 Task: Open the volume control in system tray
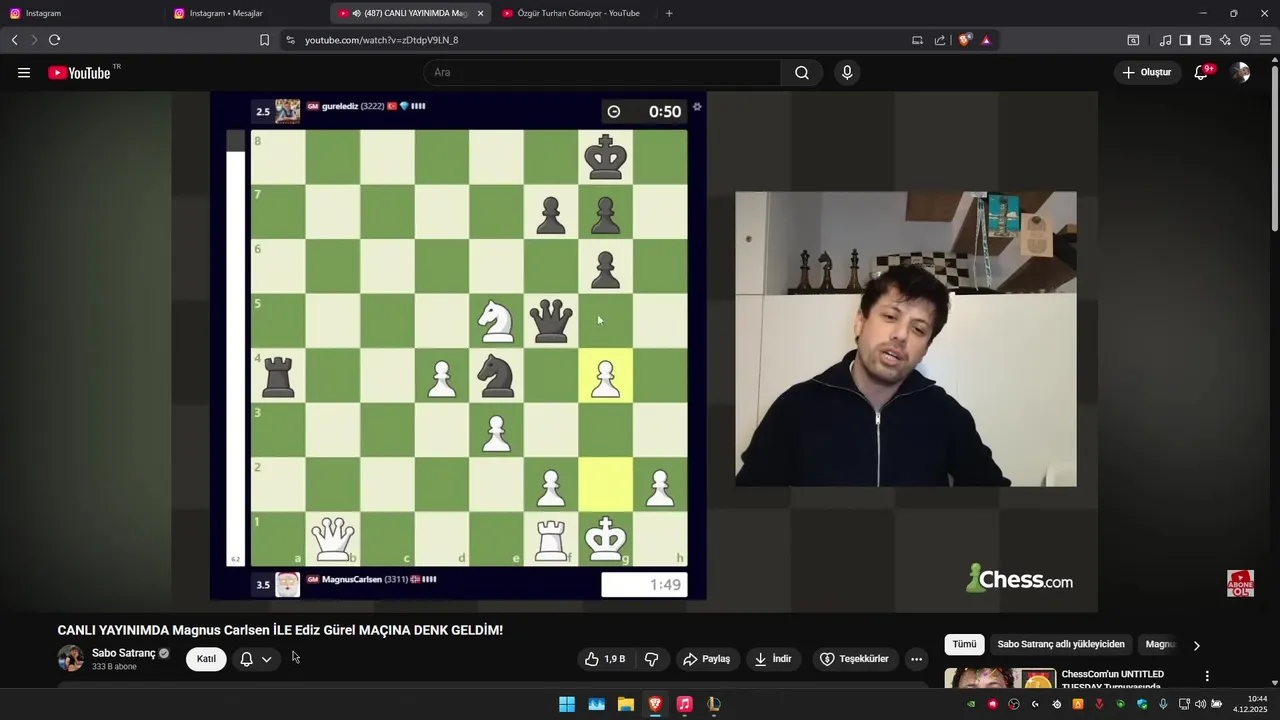pos(1200,704)
